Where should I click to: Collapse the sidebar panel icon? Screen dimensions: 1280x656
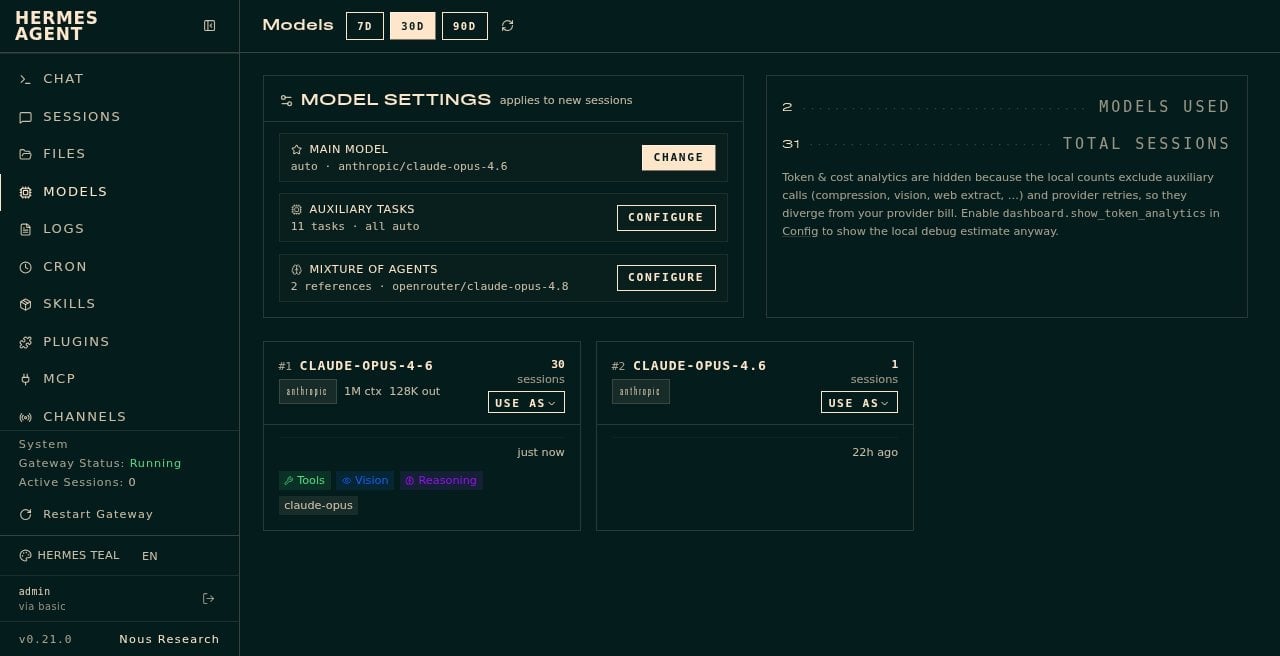click(209, 26)
